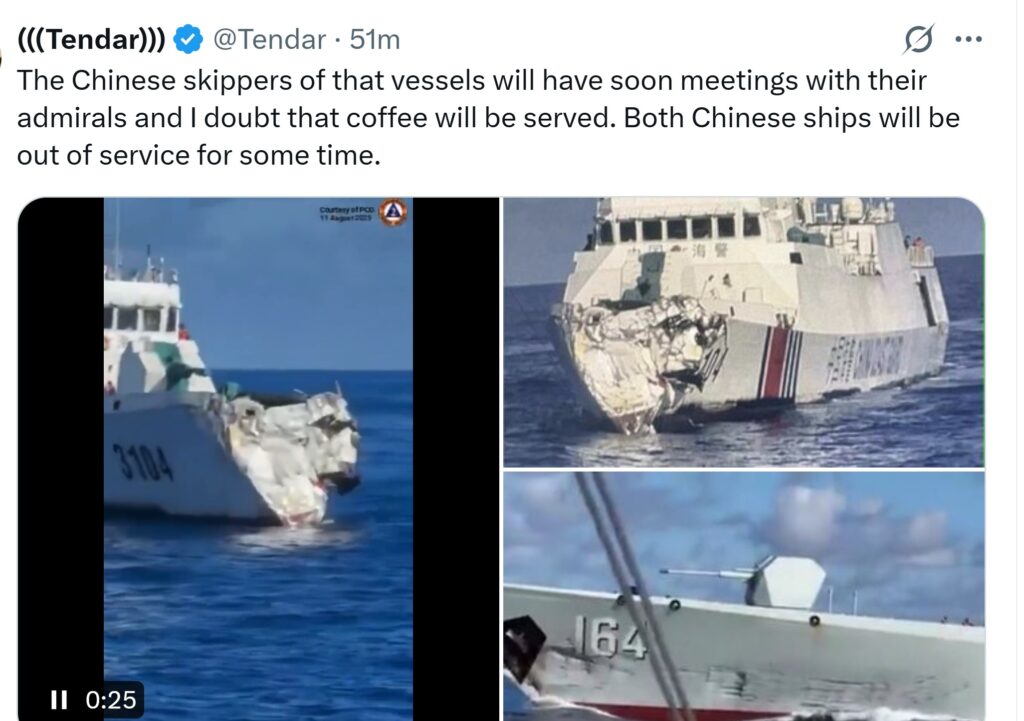This screenshot has width=1024, height=721.
Task: Open the (((Tendar))) display name profile
Action: tap(90, 40)
